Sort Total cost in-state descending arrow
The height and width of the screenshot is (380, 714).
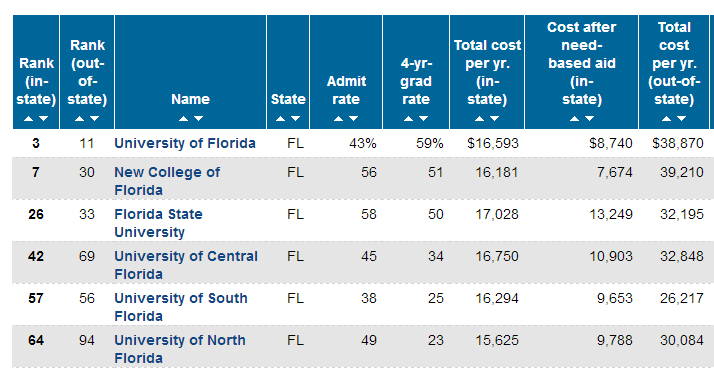pyautogui.click(x=494, y=118)
